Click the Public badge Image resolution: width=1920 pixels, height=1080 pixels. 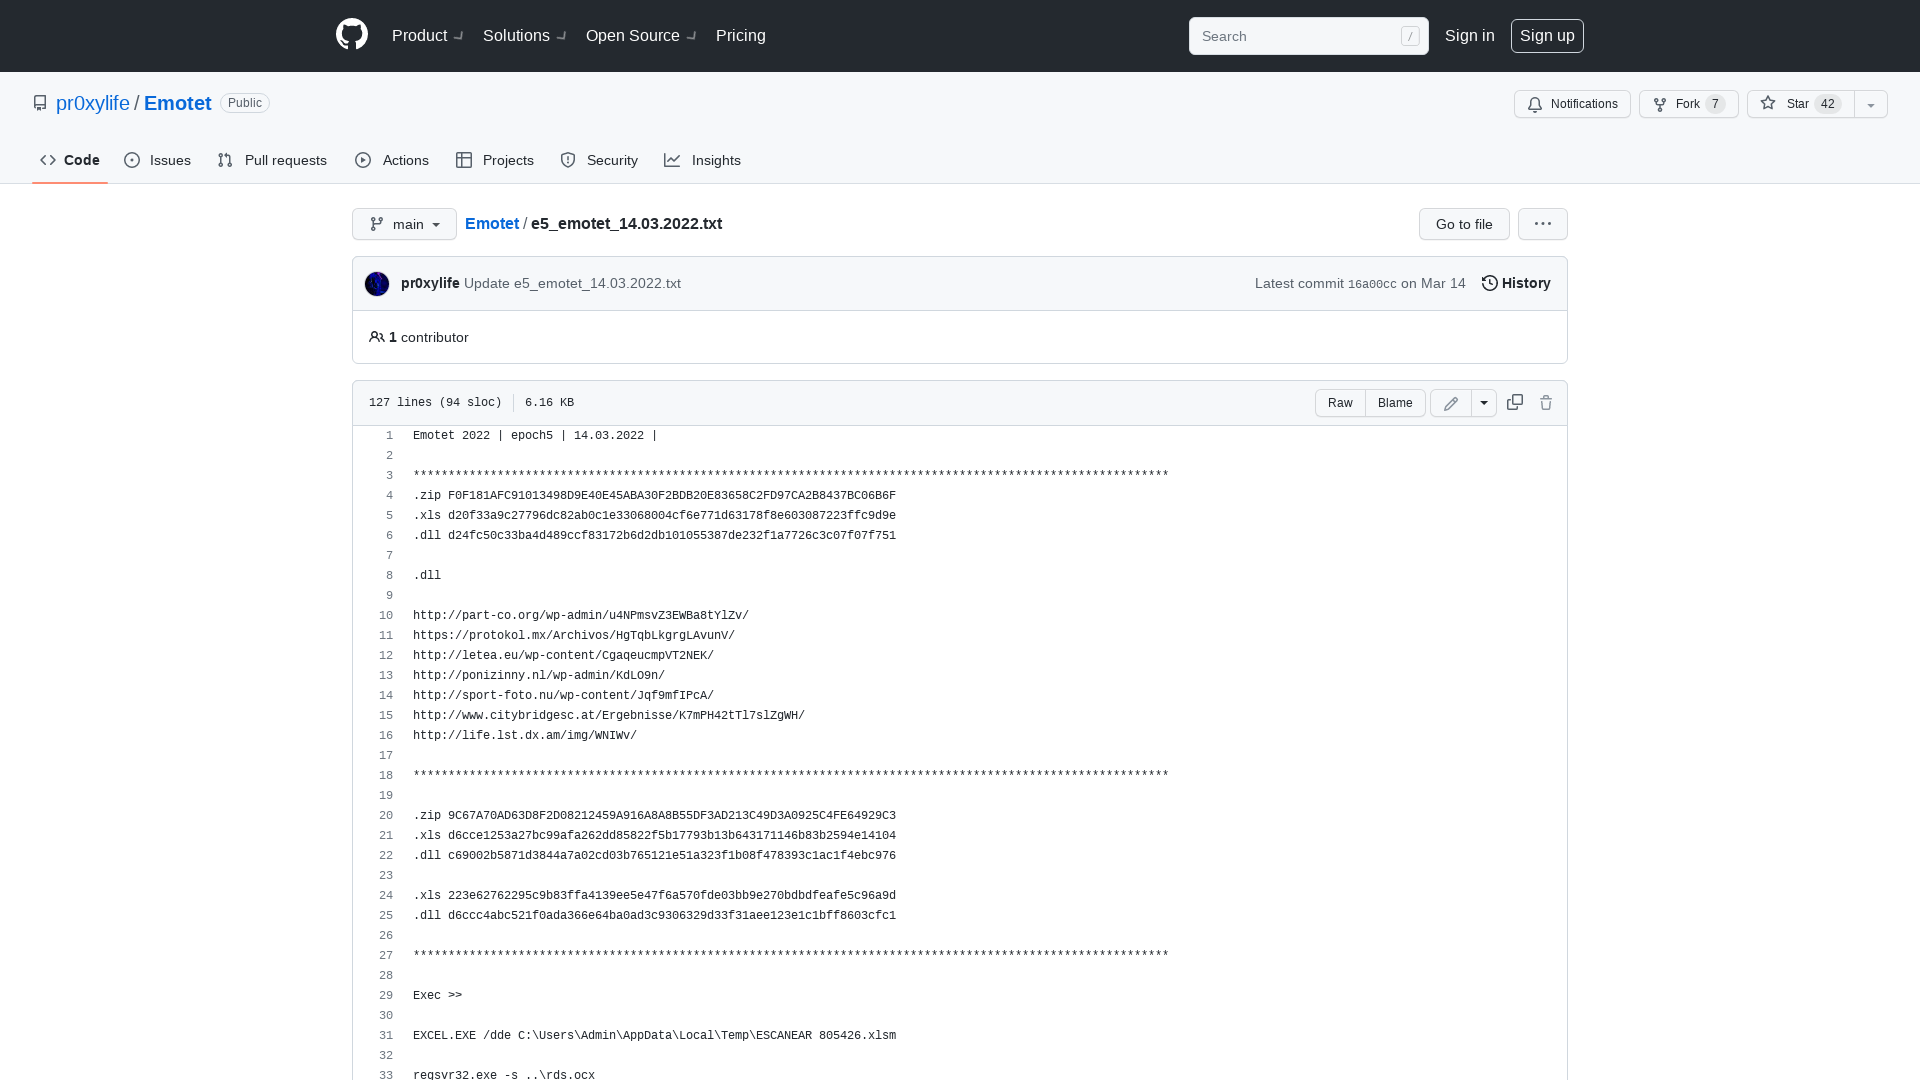pyautogui.click(x=245, y=103)
